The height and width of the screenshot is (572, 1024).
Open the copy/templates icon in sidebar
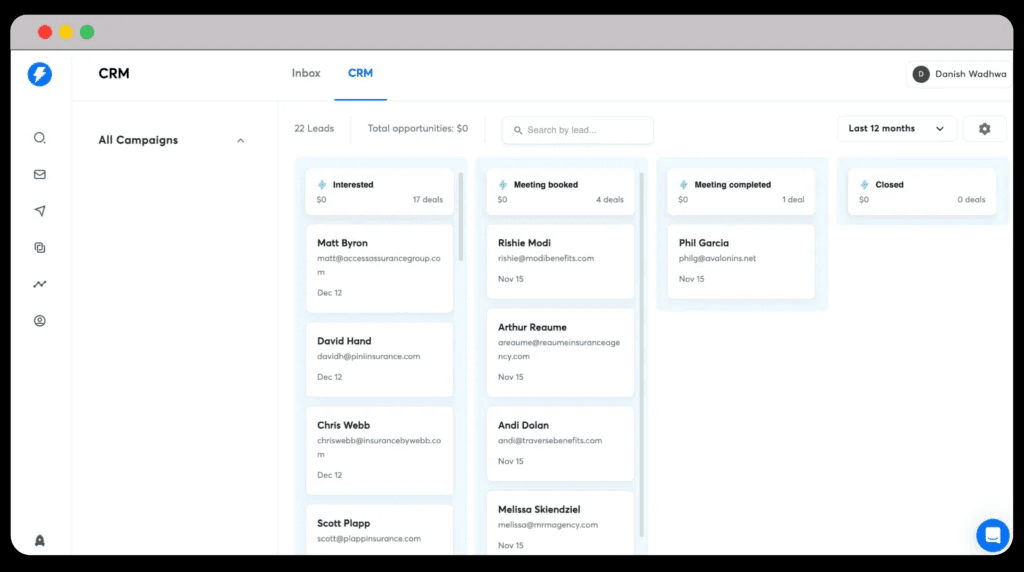point(40,247)
